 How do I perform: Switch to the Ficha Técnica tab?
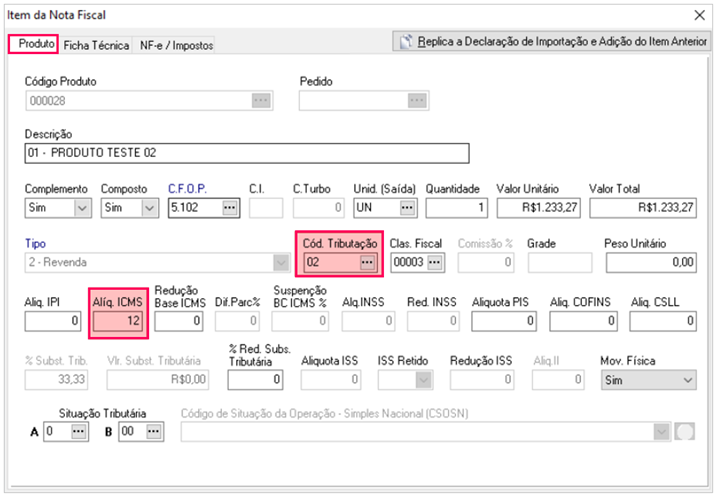click(97, 45)
